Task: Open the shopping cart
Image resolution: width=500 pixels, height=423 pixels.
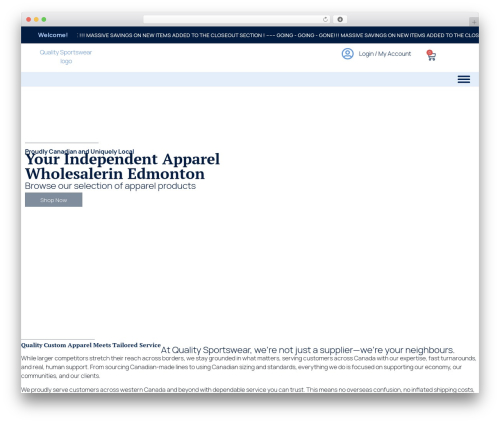Action: pyautogui.click(x=431, y=55)
